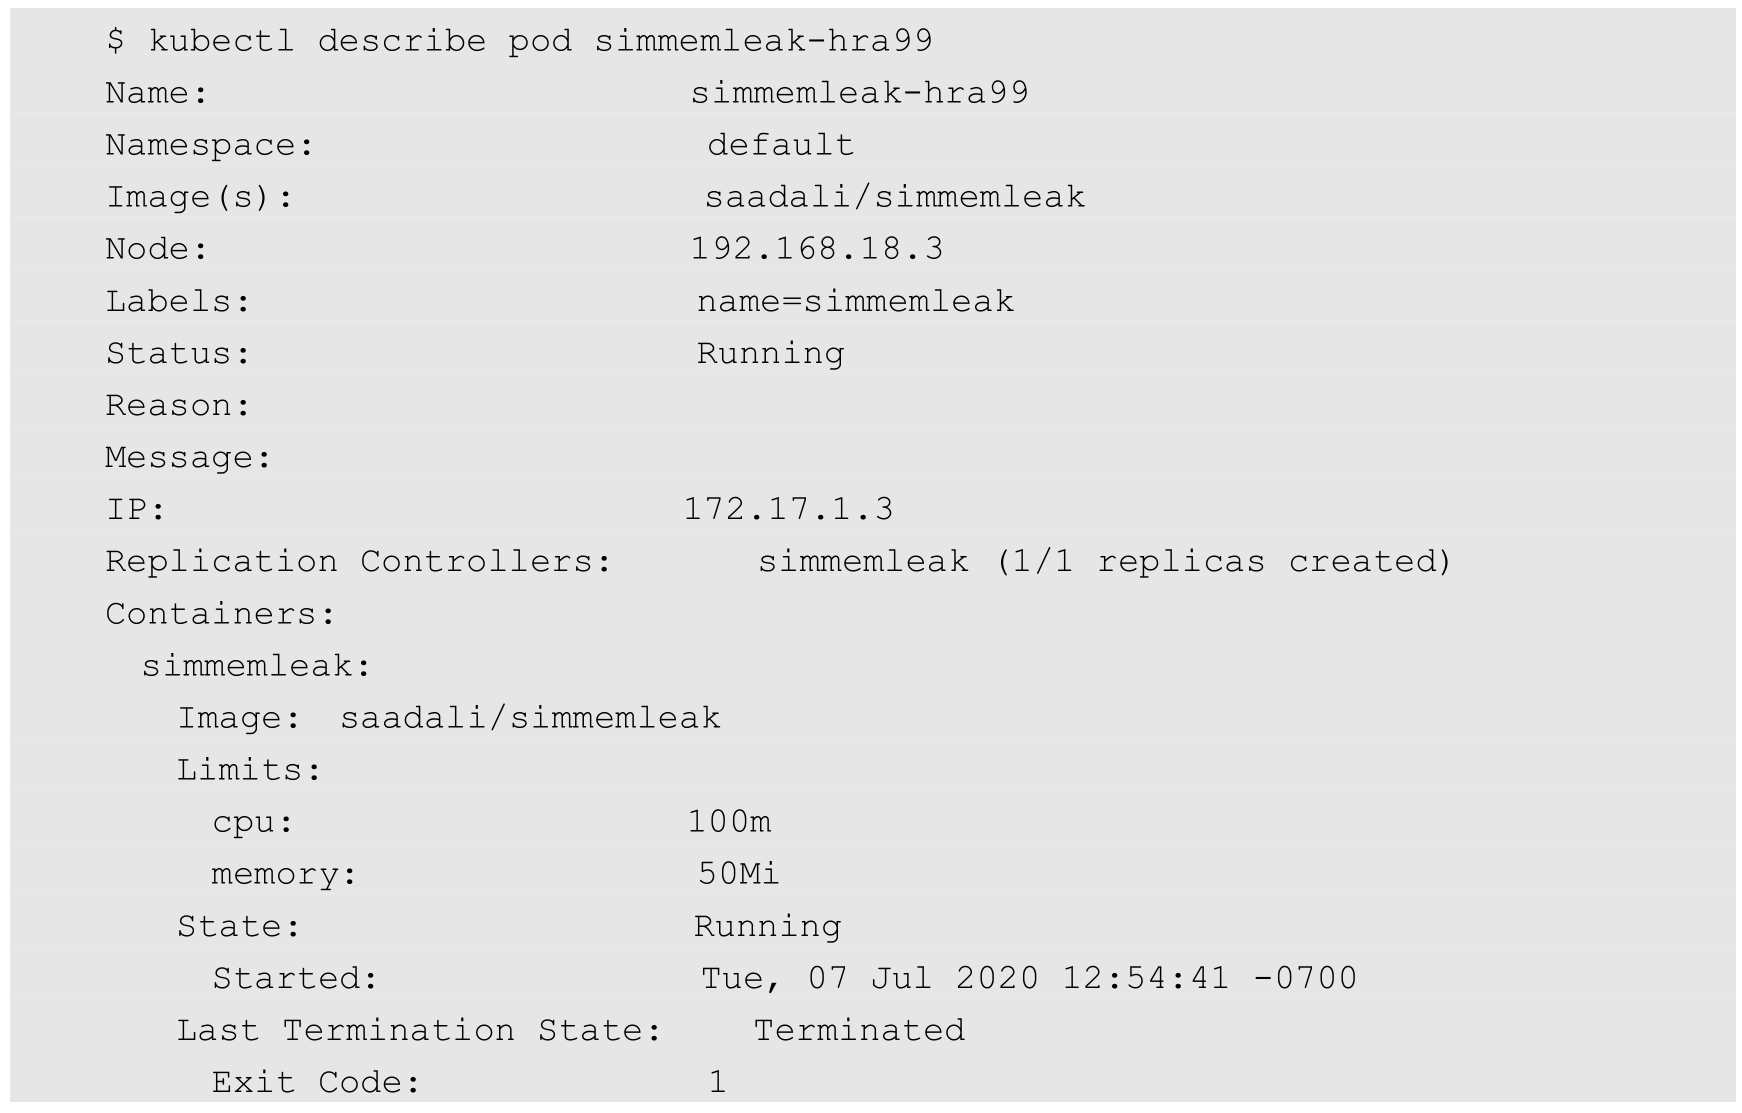Click the Status value Running
Image resolution: width=1742 pixels, height=1113 pixels.
770,353
